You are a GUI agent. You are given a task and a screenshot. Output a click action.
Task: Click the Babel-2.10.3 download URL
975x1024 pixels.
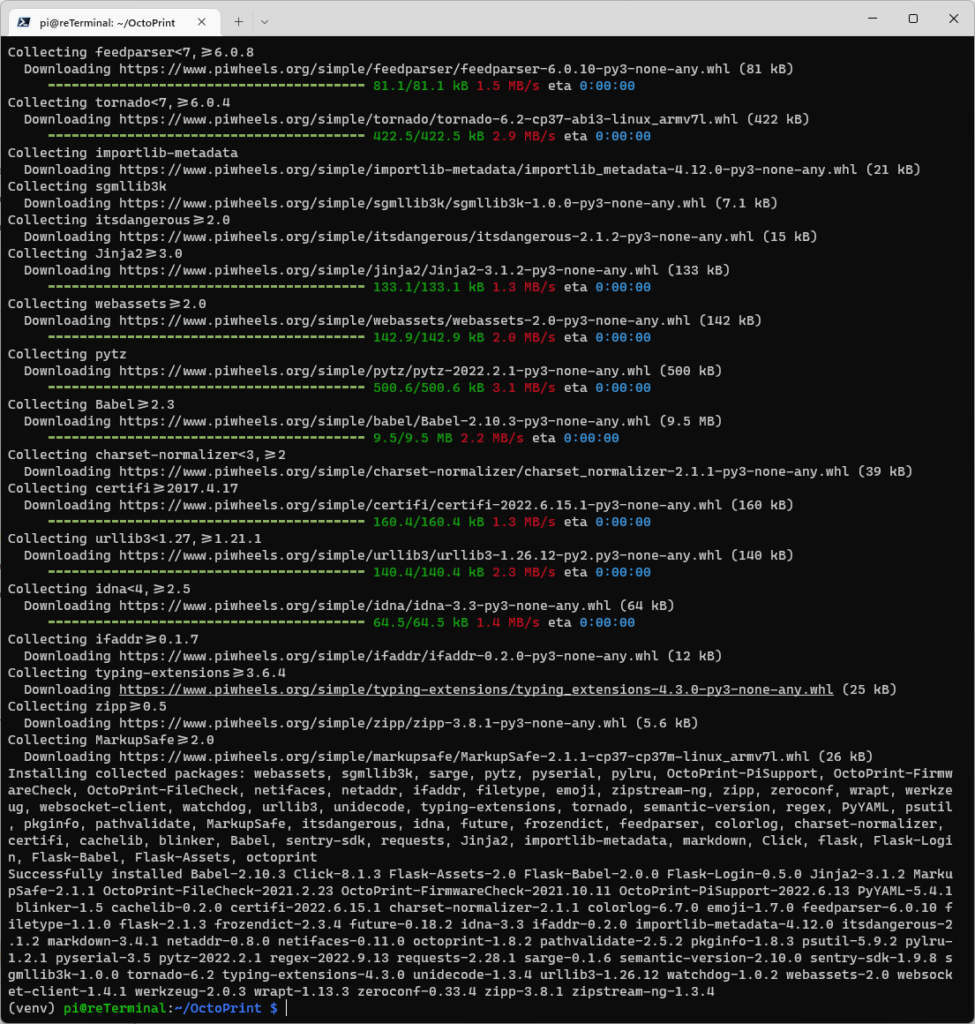[385, 421]
